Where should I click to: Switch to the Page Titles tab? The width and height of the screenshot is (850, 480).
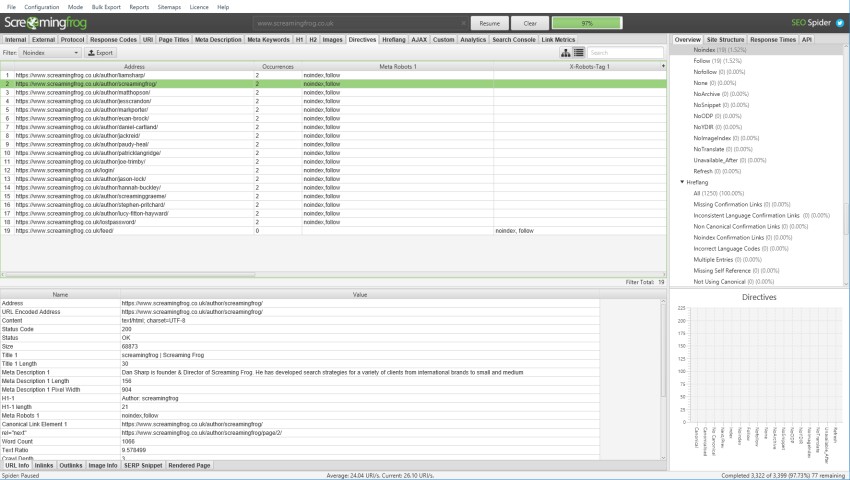coord(173,40)
